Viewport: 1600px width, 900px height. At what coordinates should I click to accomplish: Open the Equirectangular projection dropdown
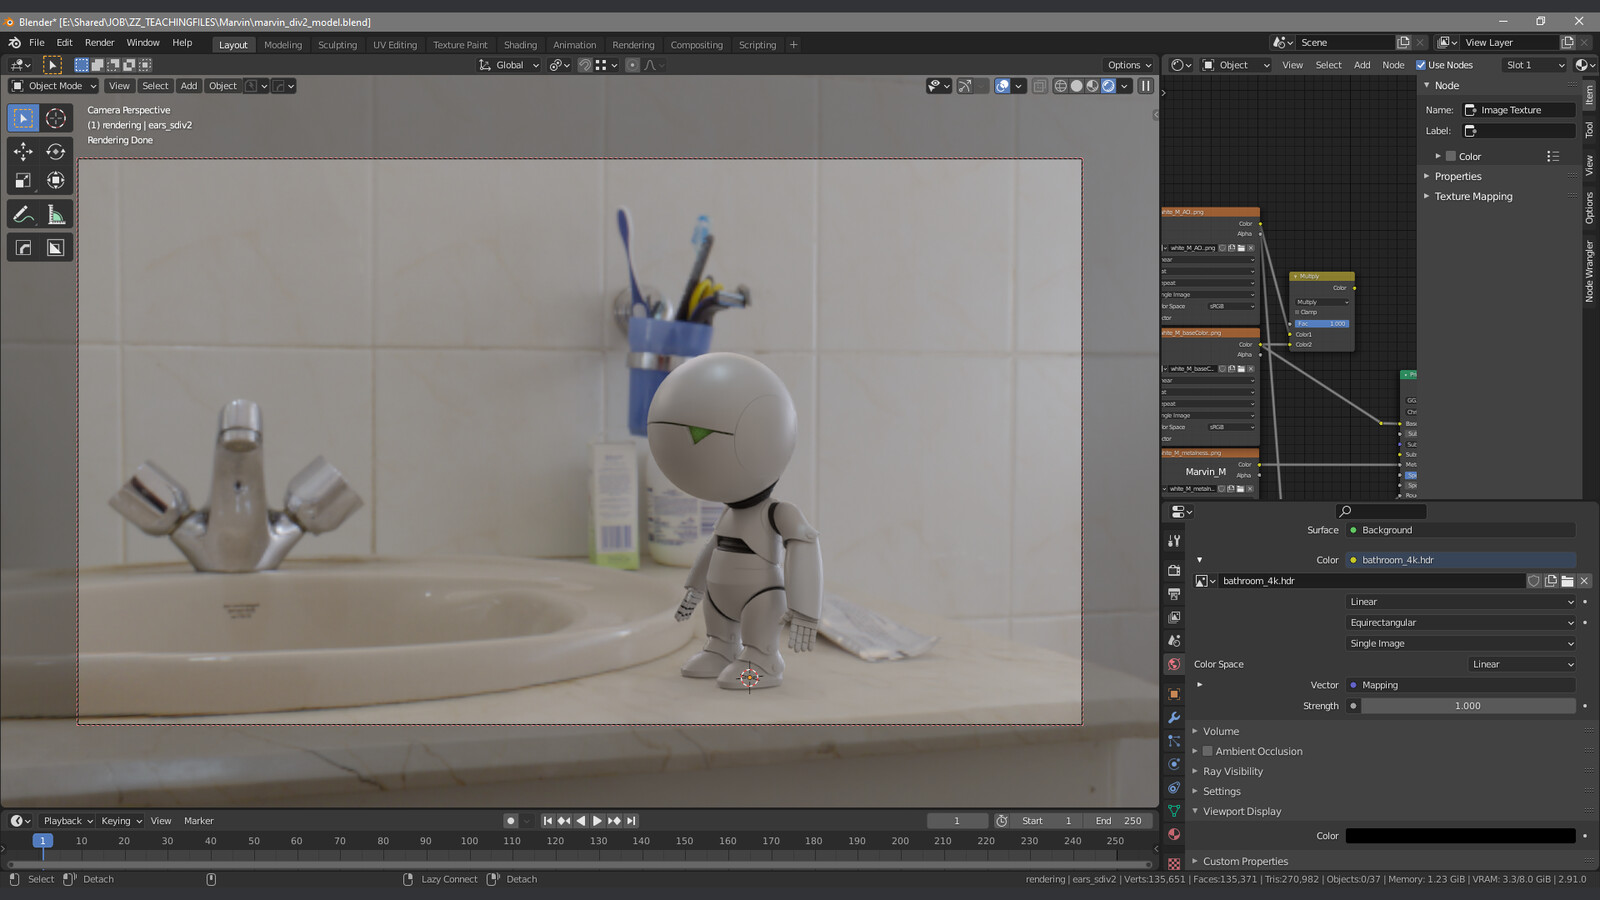(1460, 622)
